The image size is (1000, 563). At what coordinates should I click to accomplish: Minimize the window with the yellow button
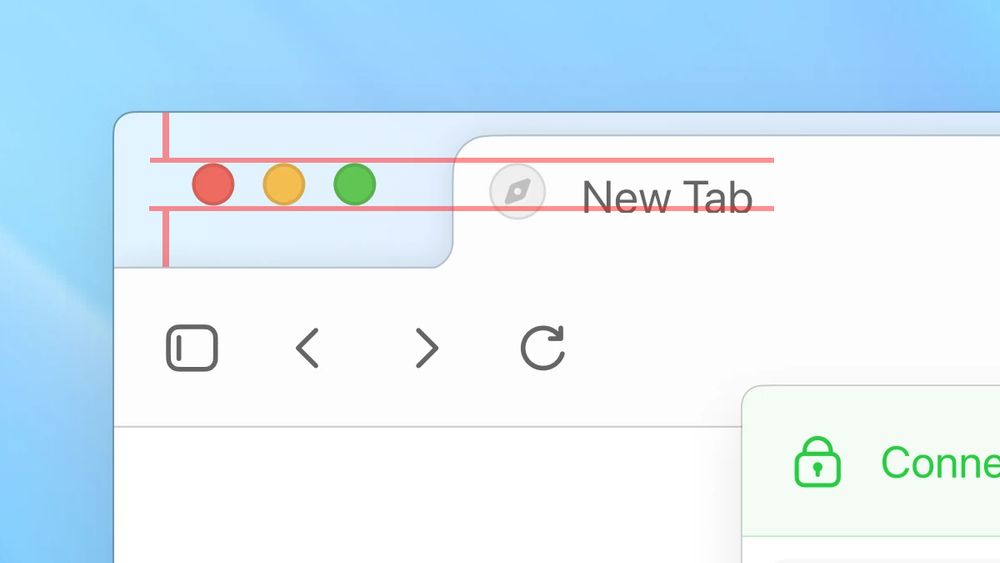pos(284,184)
